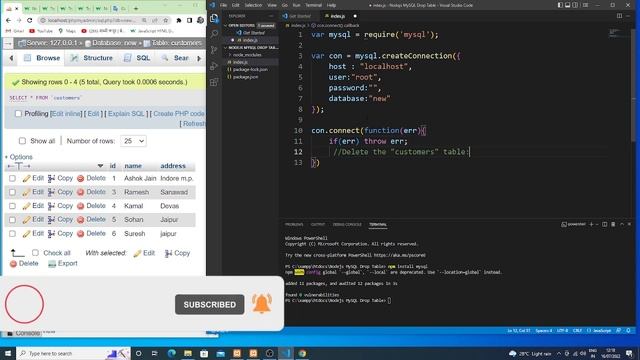Screen dimensions: 640x360
Task: Click the red Delete icon in Kamal row
Action: tap(80, 206)
